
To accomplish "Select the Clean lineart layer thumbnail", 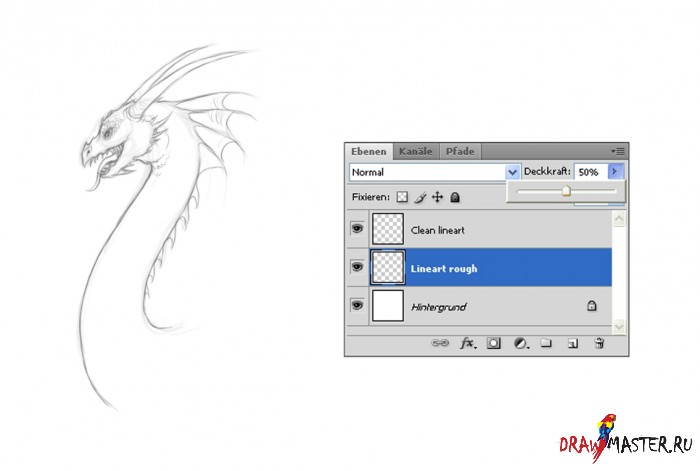I will (388, 229).
